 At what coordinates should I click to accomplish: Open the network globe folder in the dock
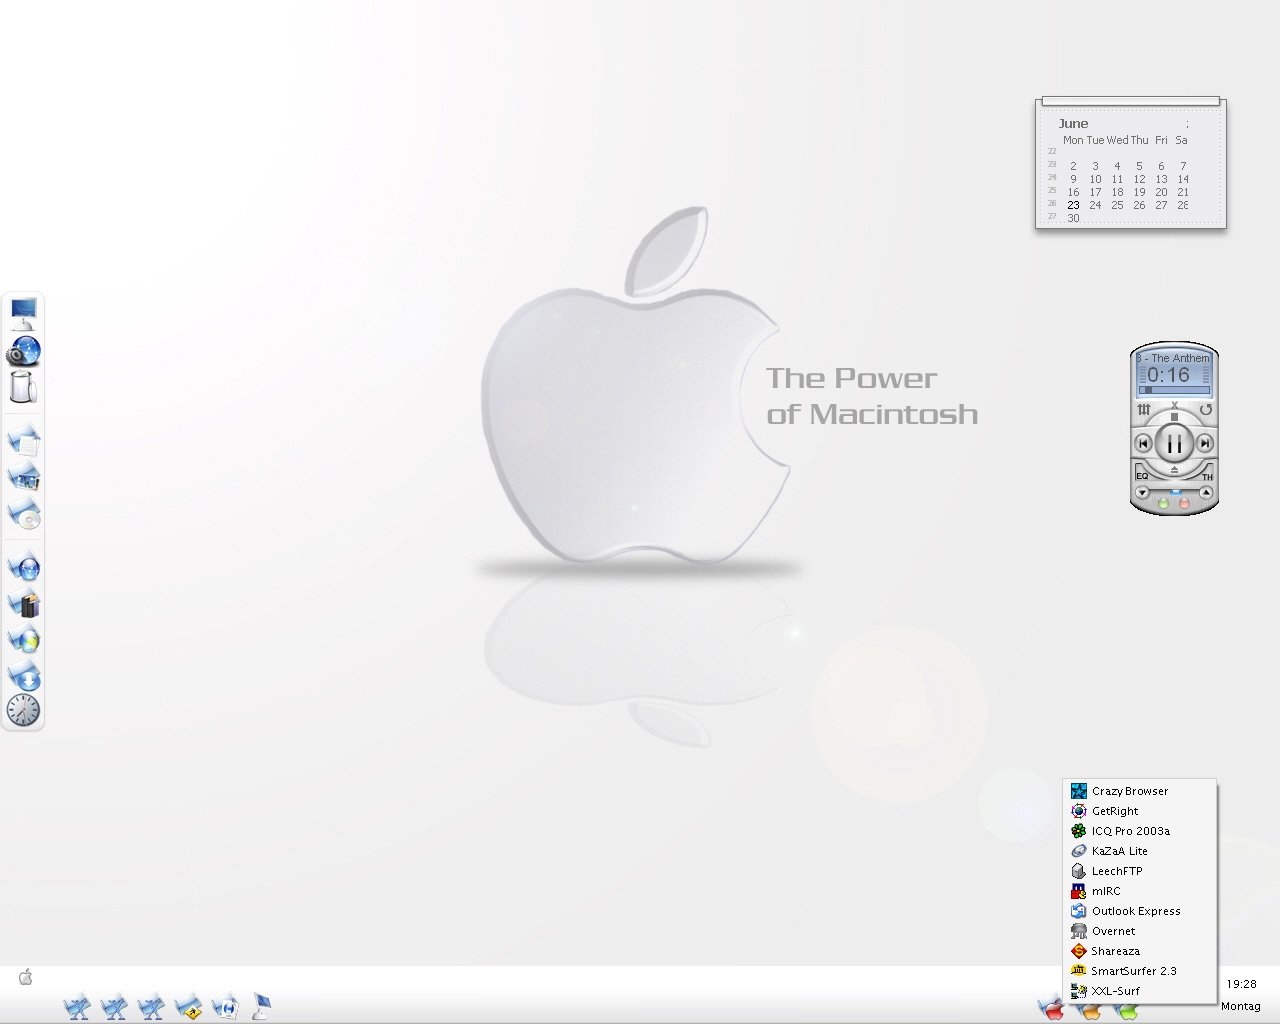point(24,567)
